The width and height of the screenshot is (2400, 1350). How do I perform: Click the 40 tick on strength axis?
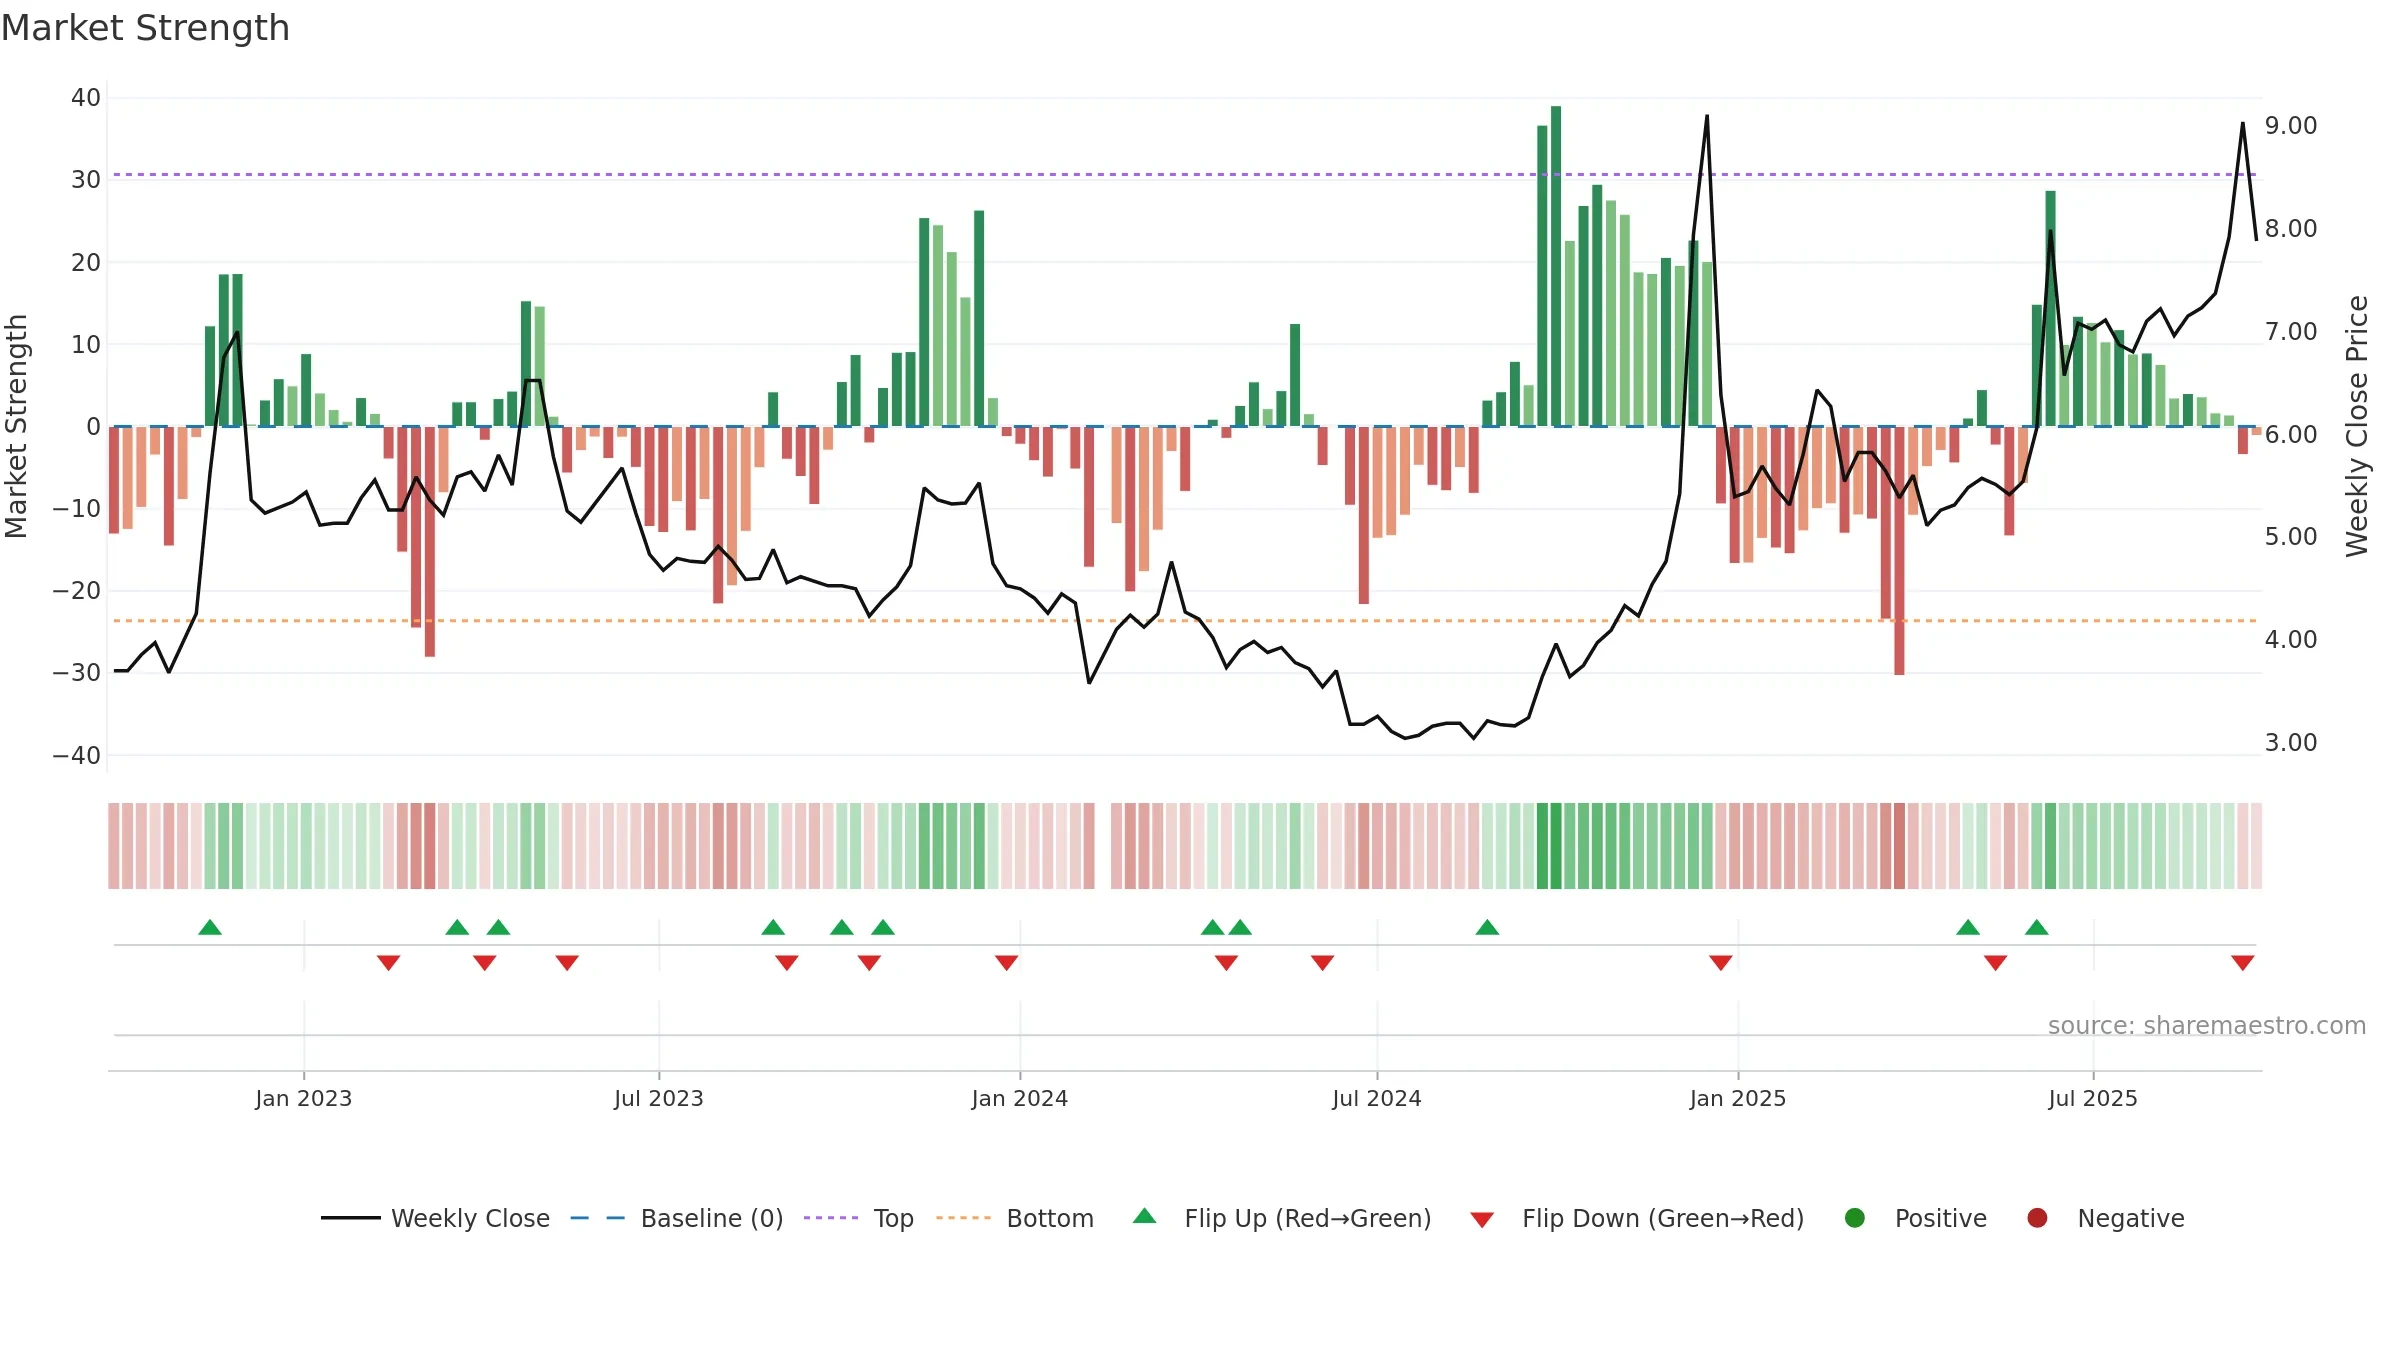pos(86,98)
